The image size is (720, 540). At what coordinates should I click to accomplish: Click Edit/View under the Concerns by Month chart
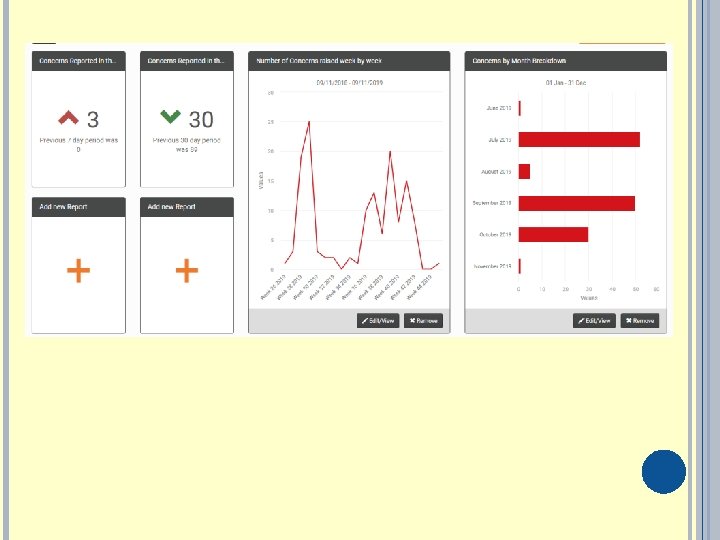(x=594, y=321)
